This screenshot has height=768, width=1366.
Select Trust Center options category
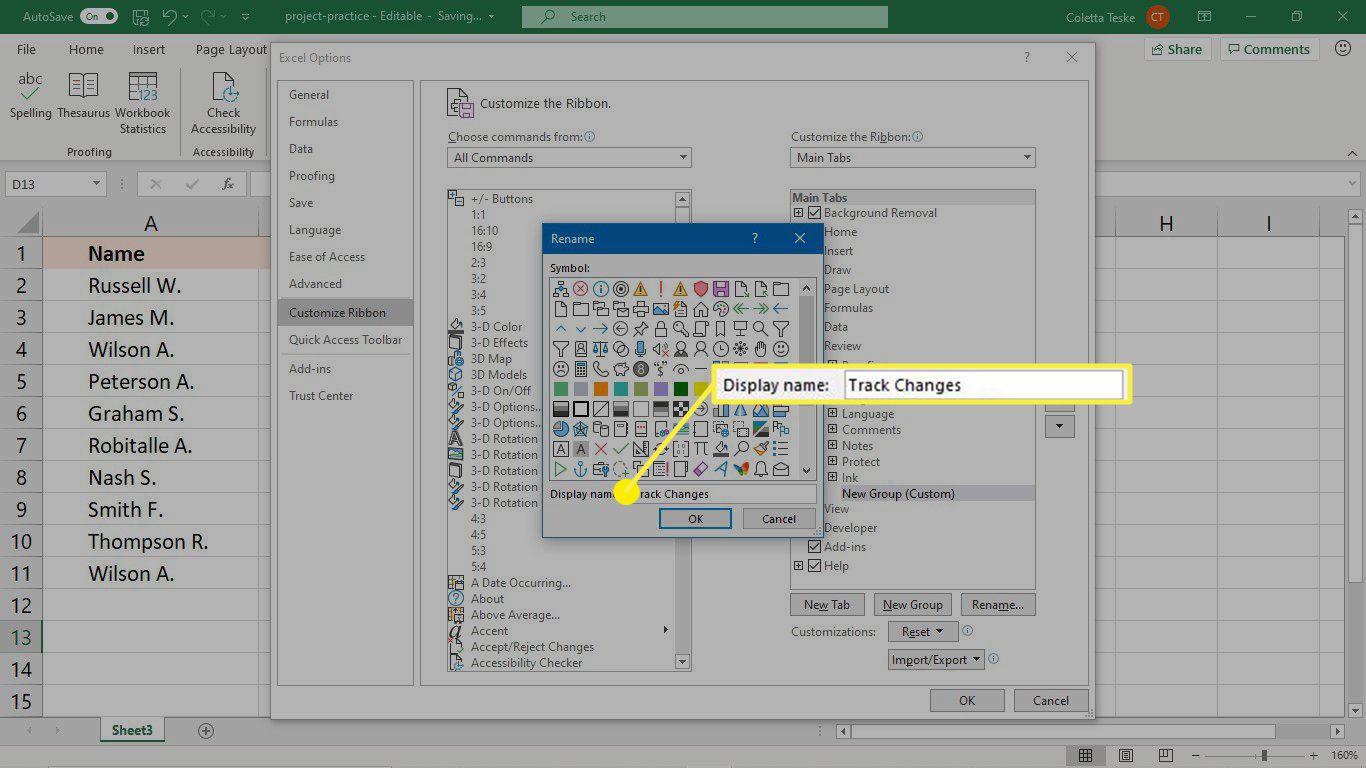[345, 396]
